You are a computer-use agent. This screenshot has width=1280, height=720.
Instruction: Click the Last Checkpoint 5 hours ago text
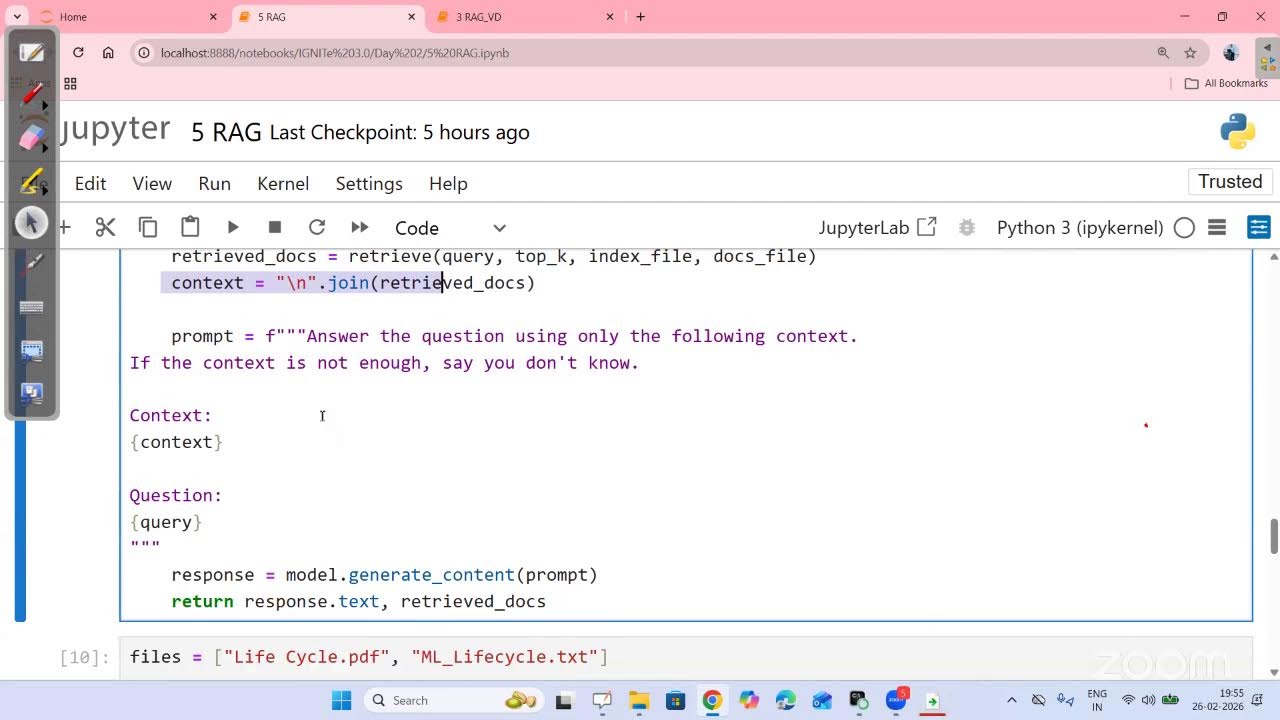click(400, 132)
